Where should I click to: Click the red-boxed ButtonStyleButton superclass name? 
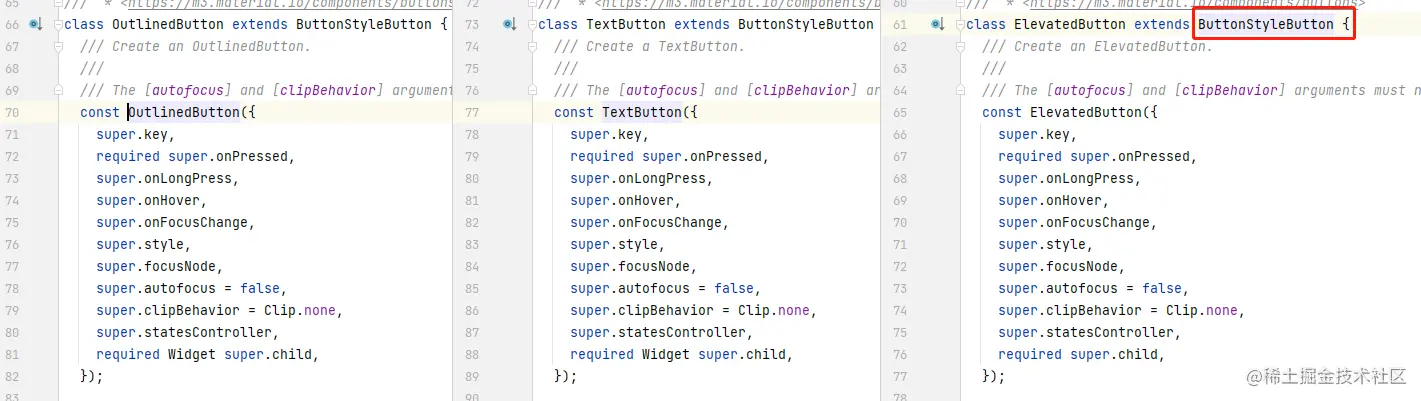[x=1265, y=24]
